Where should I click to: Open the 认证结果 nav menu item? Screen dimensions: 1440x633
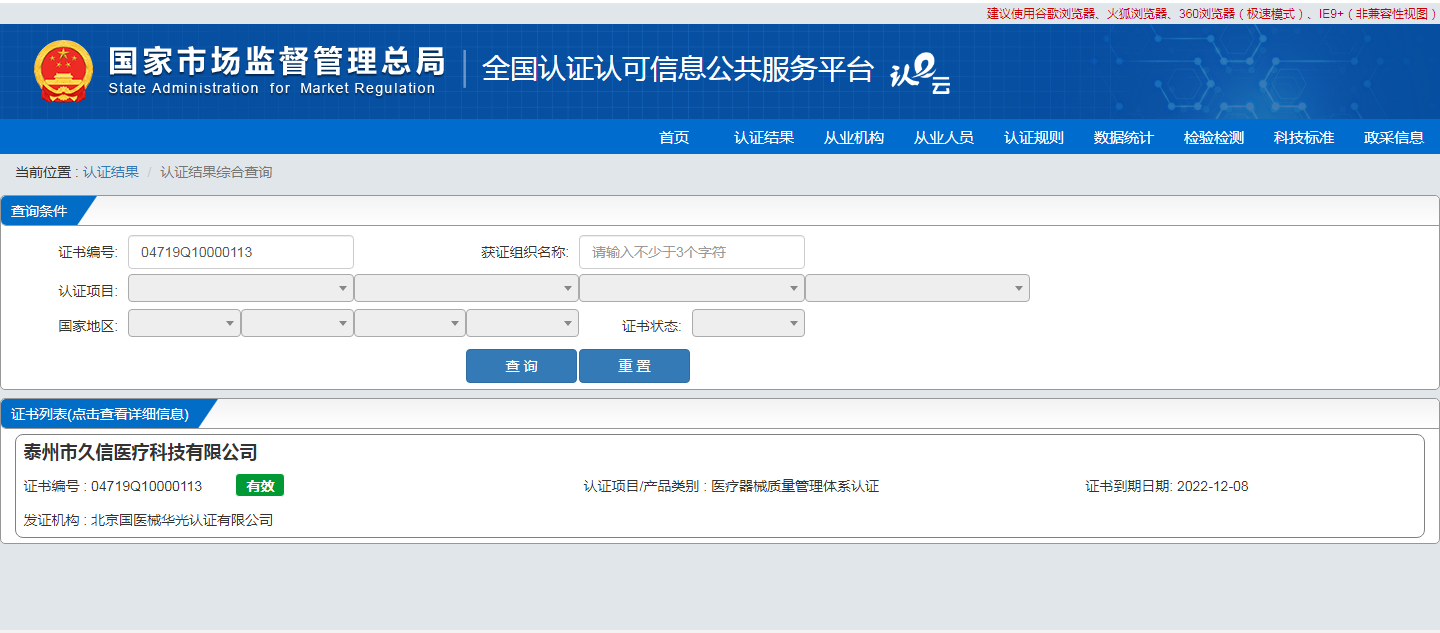(x=764, y=138)
